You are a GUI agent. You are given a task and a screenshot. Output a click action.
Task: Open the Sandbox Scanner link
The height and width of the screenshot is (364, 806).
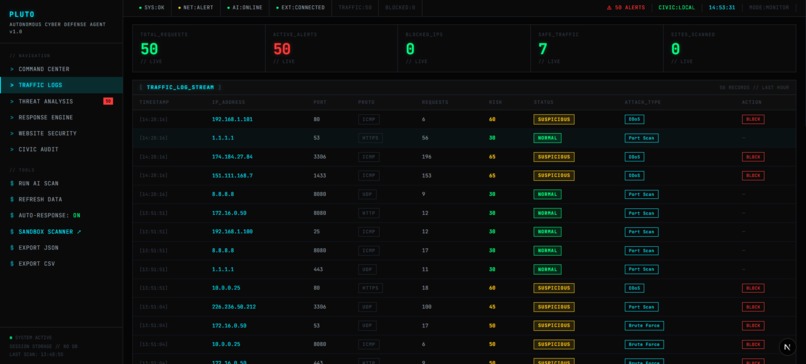click(x=61, y=232)
